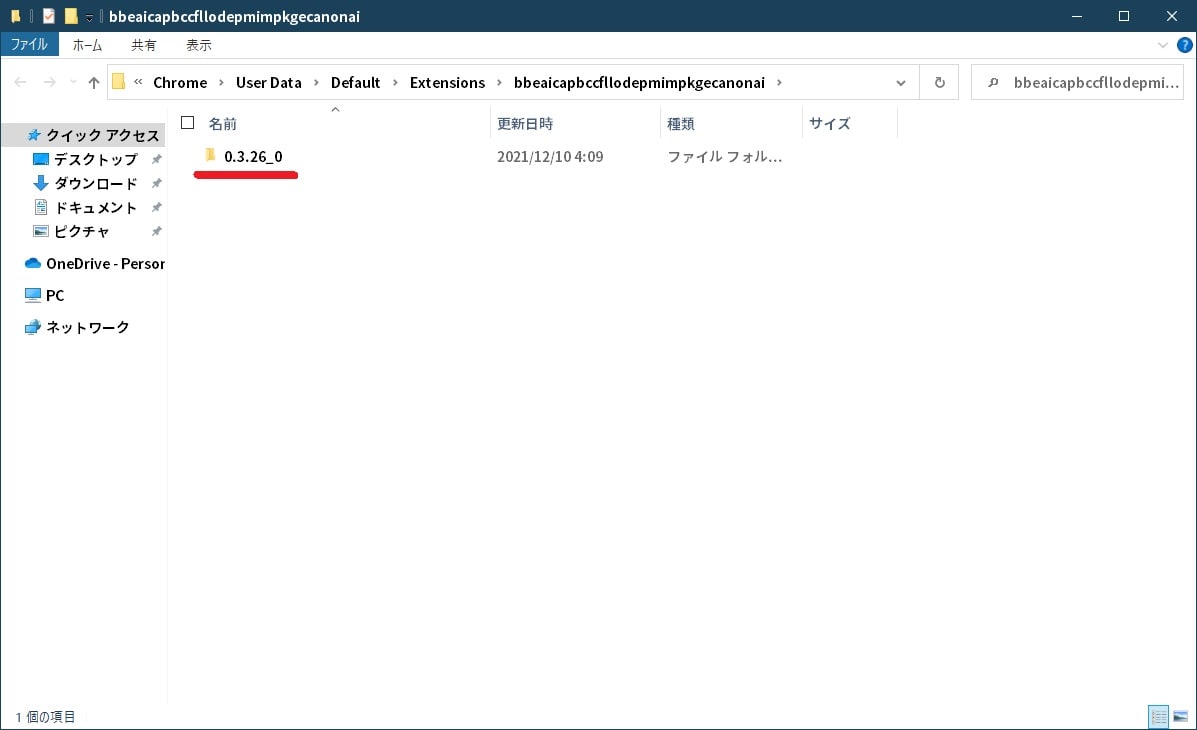Open OneDrive - Personal in navigation pane
Image resolution: width=1197 pixels, height=730 pixels.
pos(95,263)
